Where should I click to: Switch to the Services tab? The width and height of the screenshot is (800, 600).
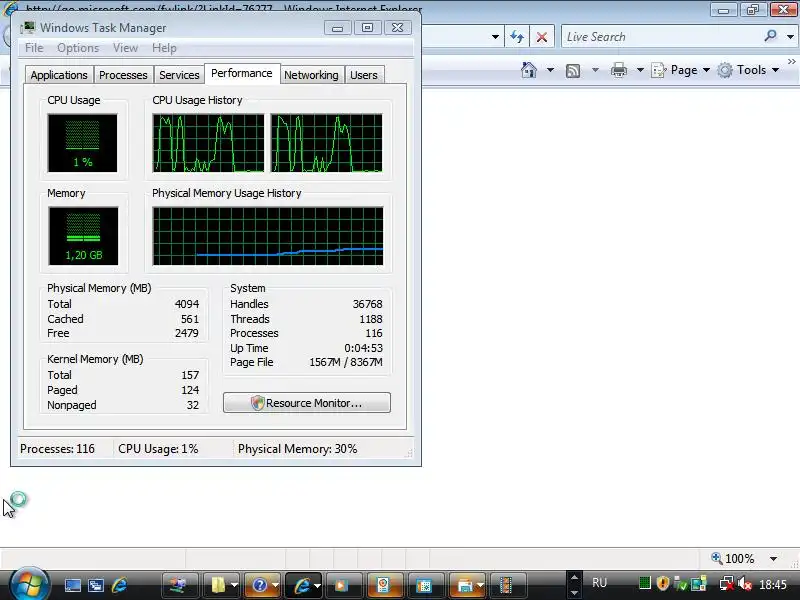(x=179, y=75)
